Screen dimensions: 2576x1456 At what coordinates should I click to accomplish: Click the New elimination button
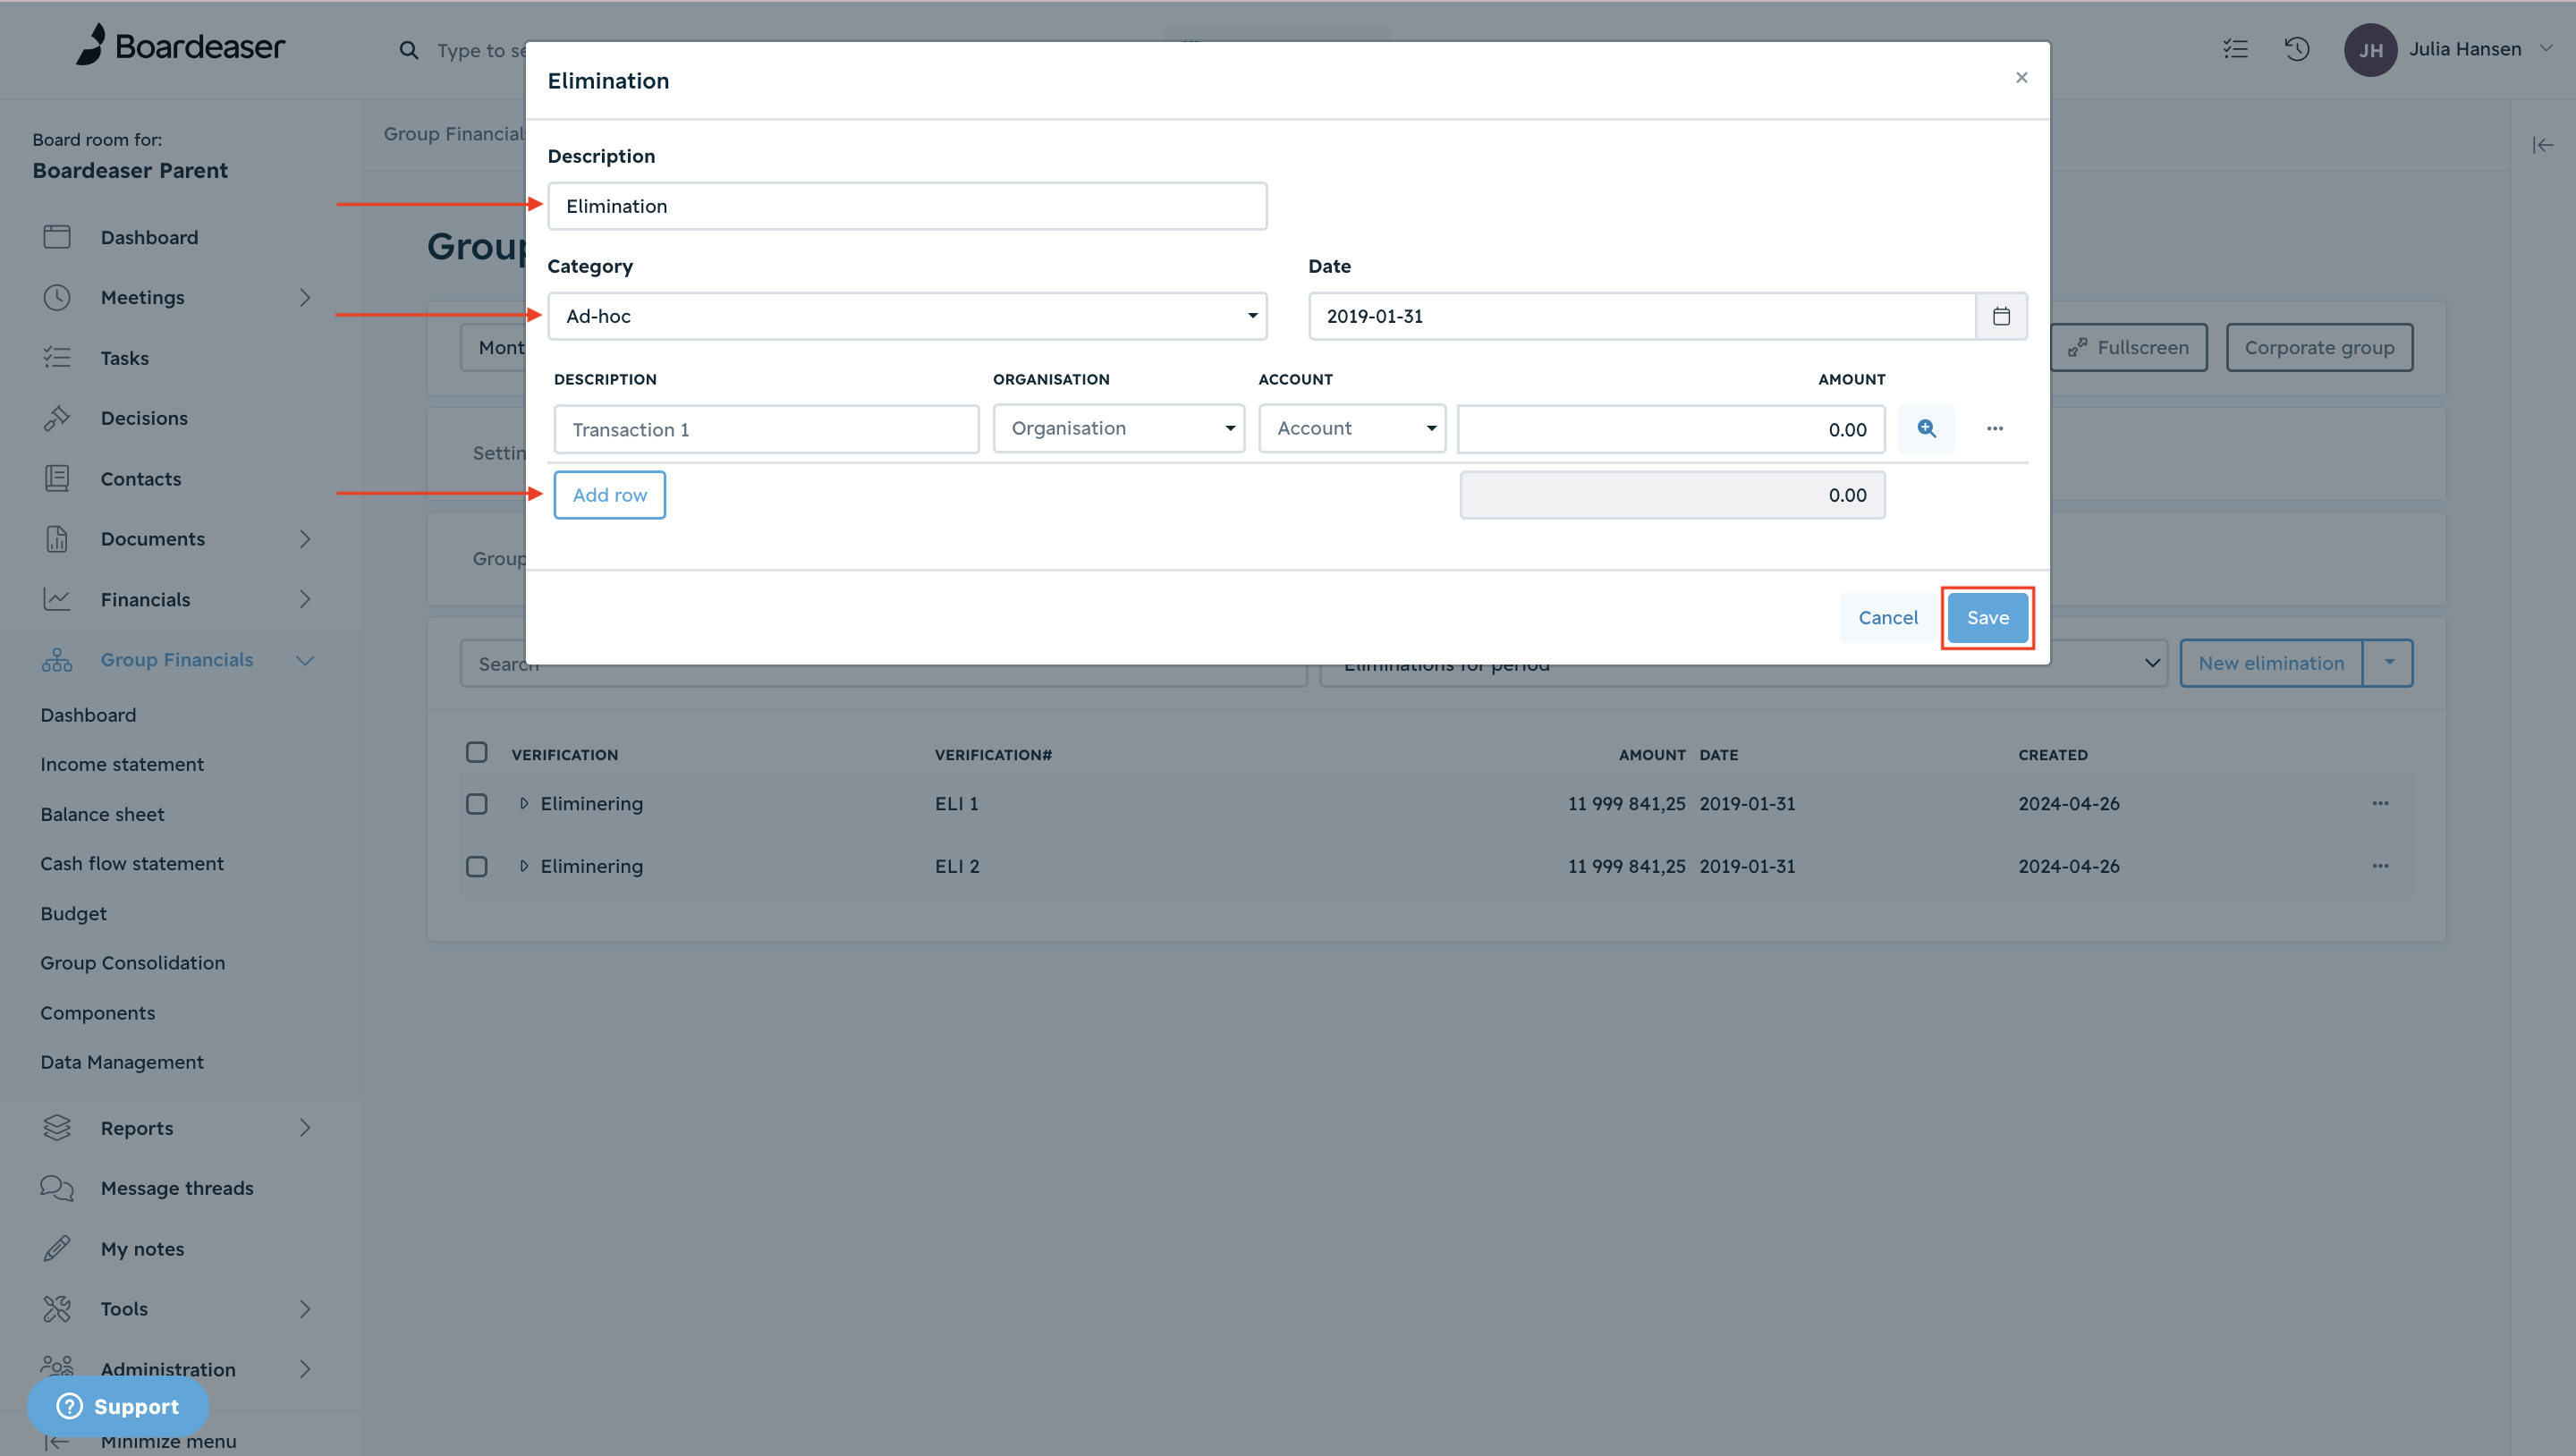[2270, 663]
